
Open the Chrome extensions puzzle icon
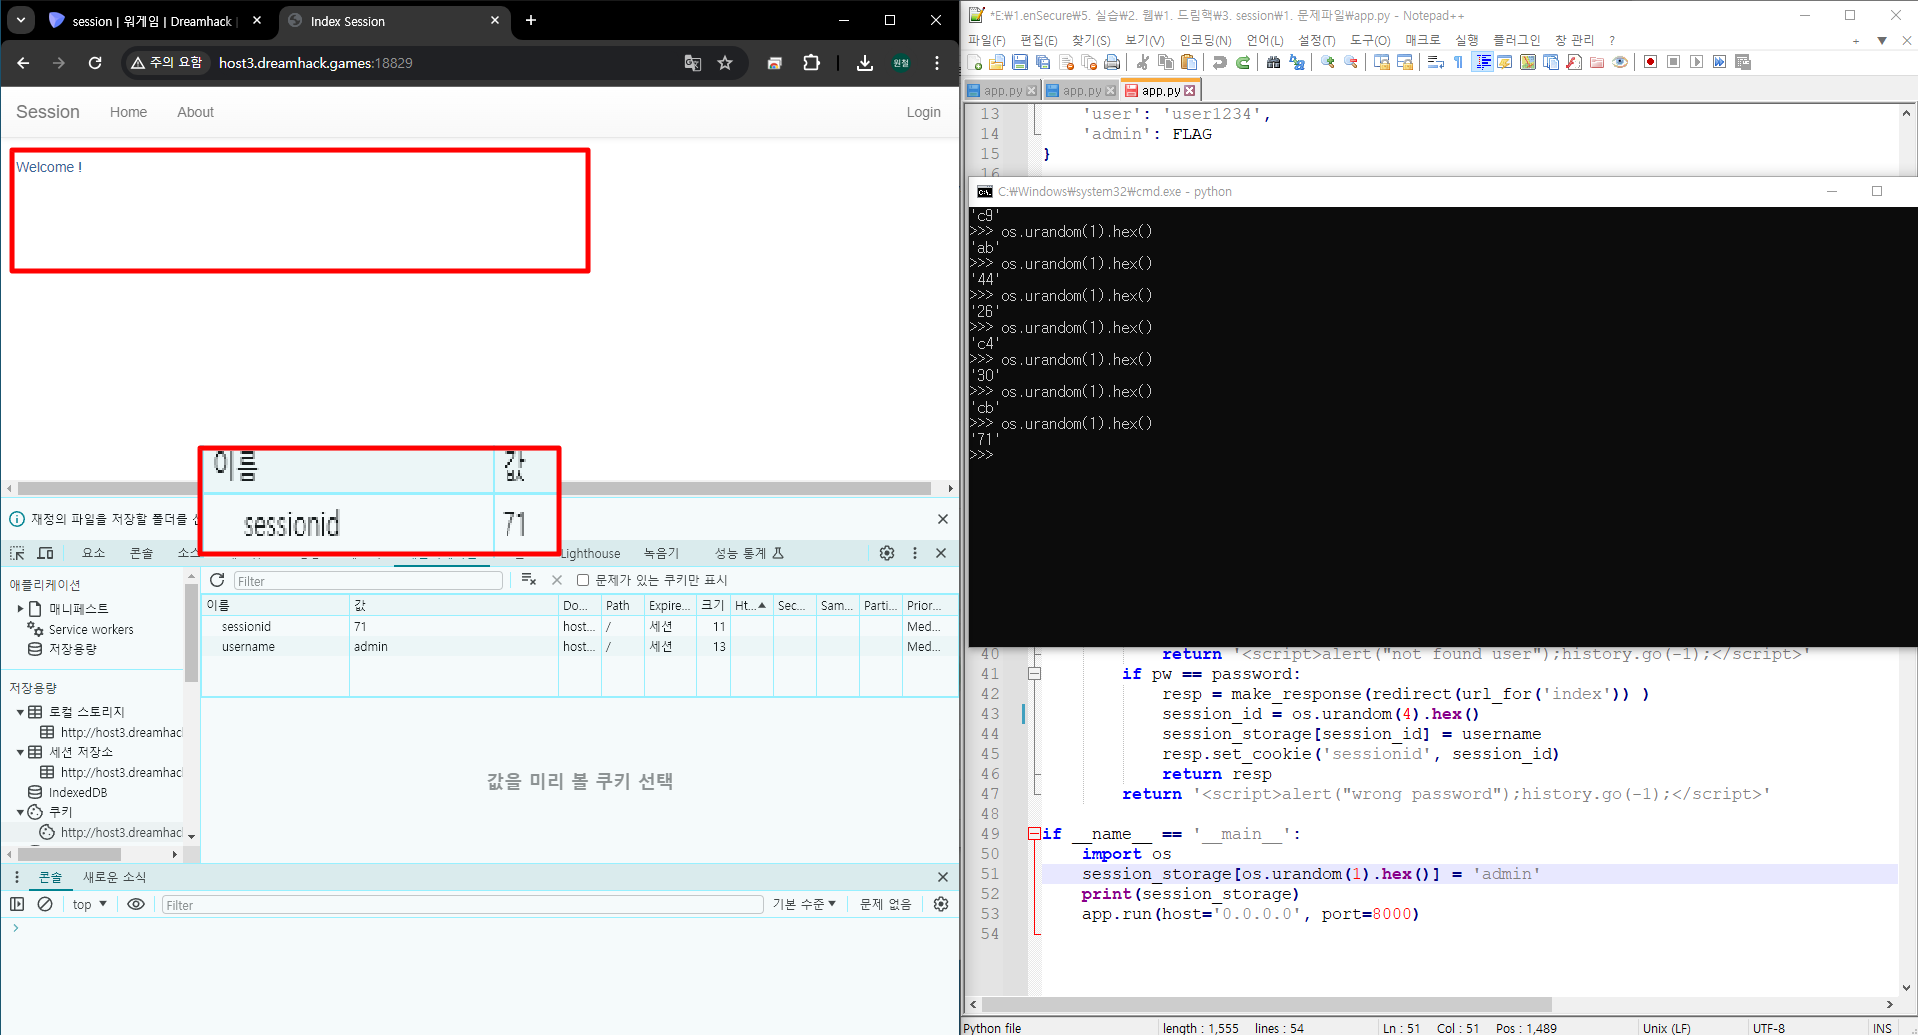[x=811, y=63]
